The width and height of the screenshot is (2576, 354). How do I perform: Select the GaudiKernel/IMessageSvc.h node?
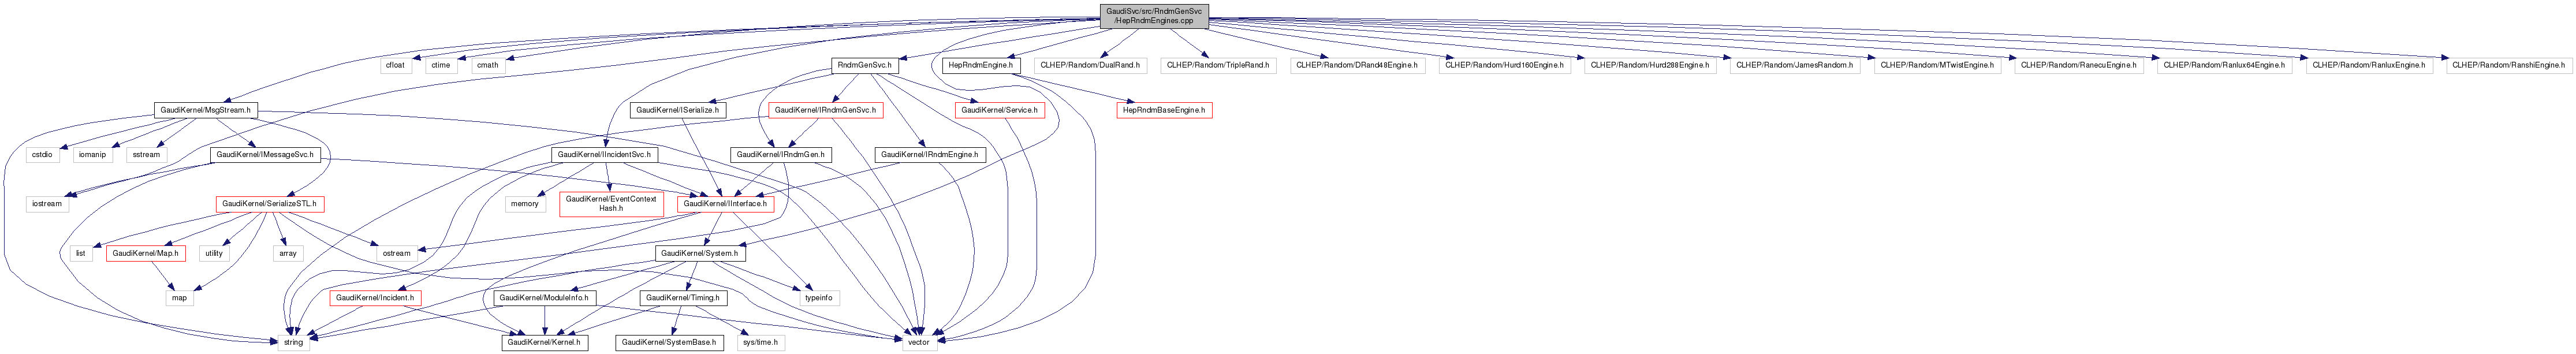(265, 155)
